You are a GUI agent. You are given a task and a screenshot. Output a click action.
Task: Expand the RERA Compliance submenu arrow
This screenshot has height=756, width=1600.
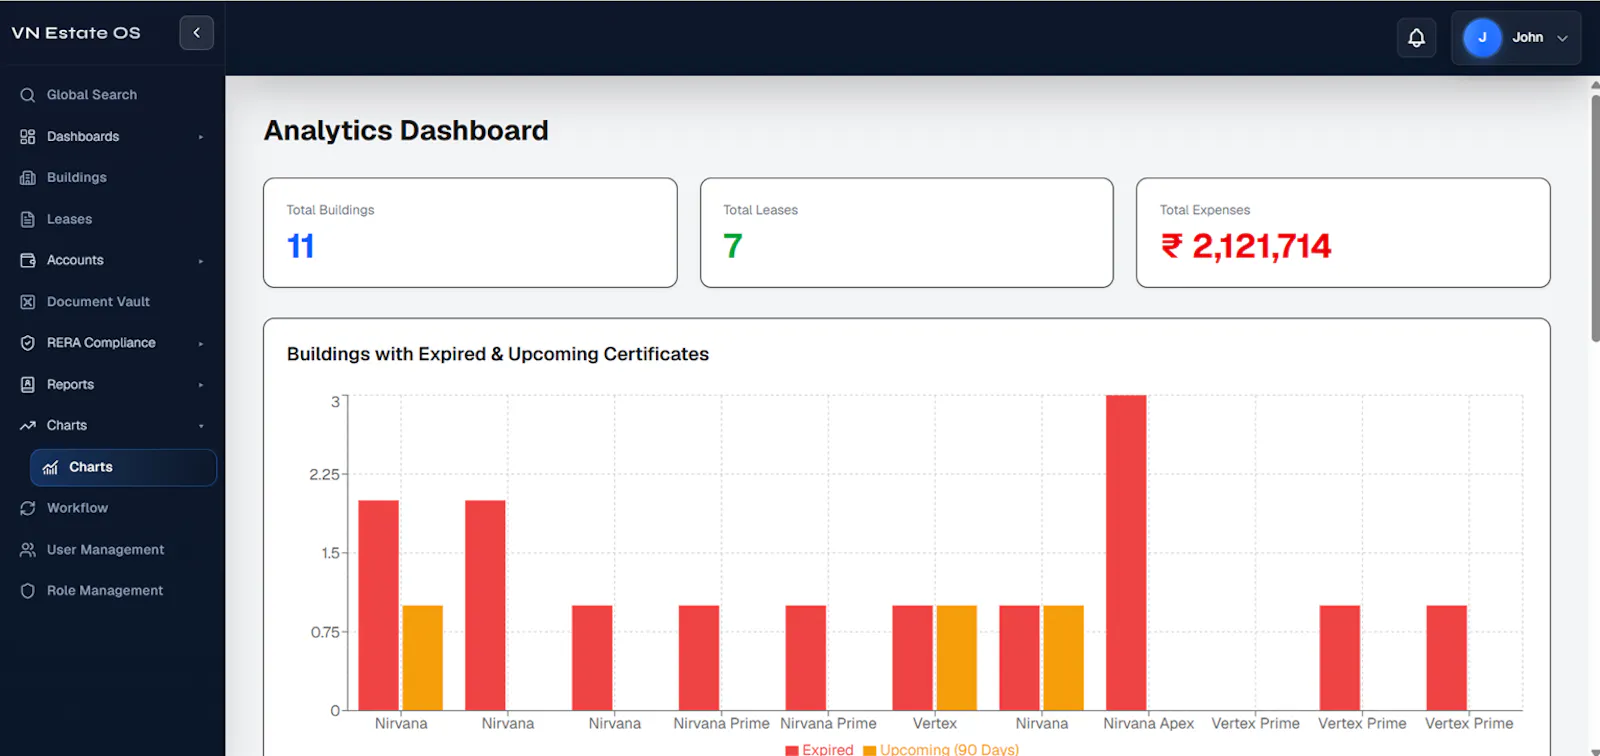pyautogui.click(x=201, y=344)
